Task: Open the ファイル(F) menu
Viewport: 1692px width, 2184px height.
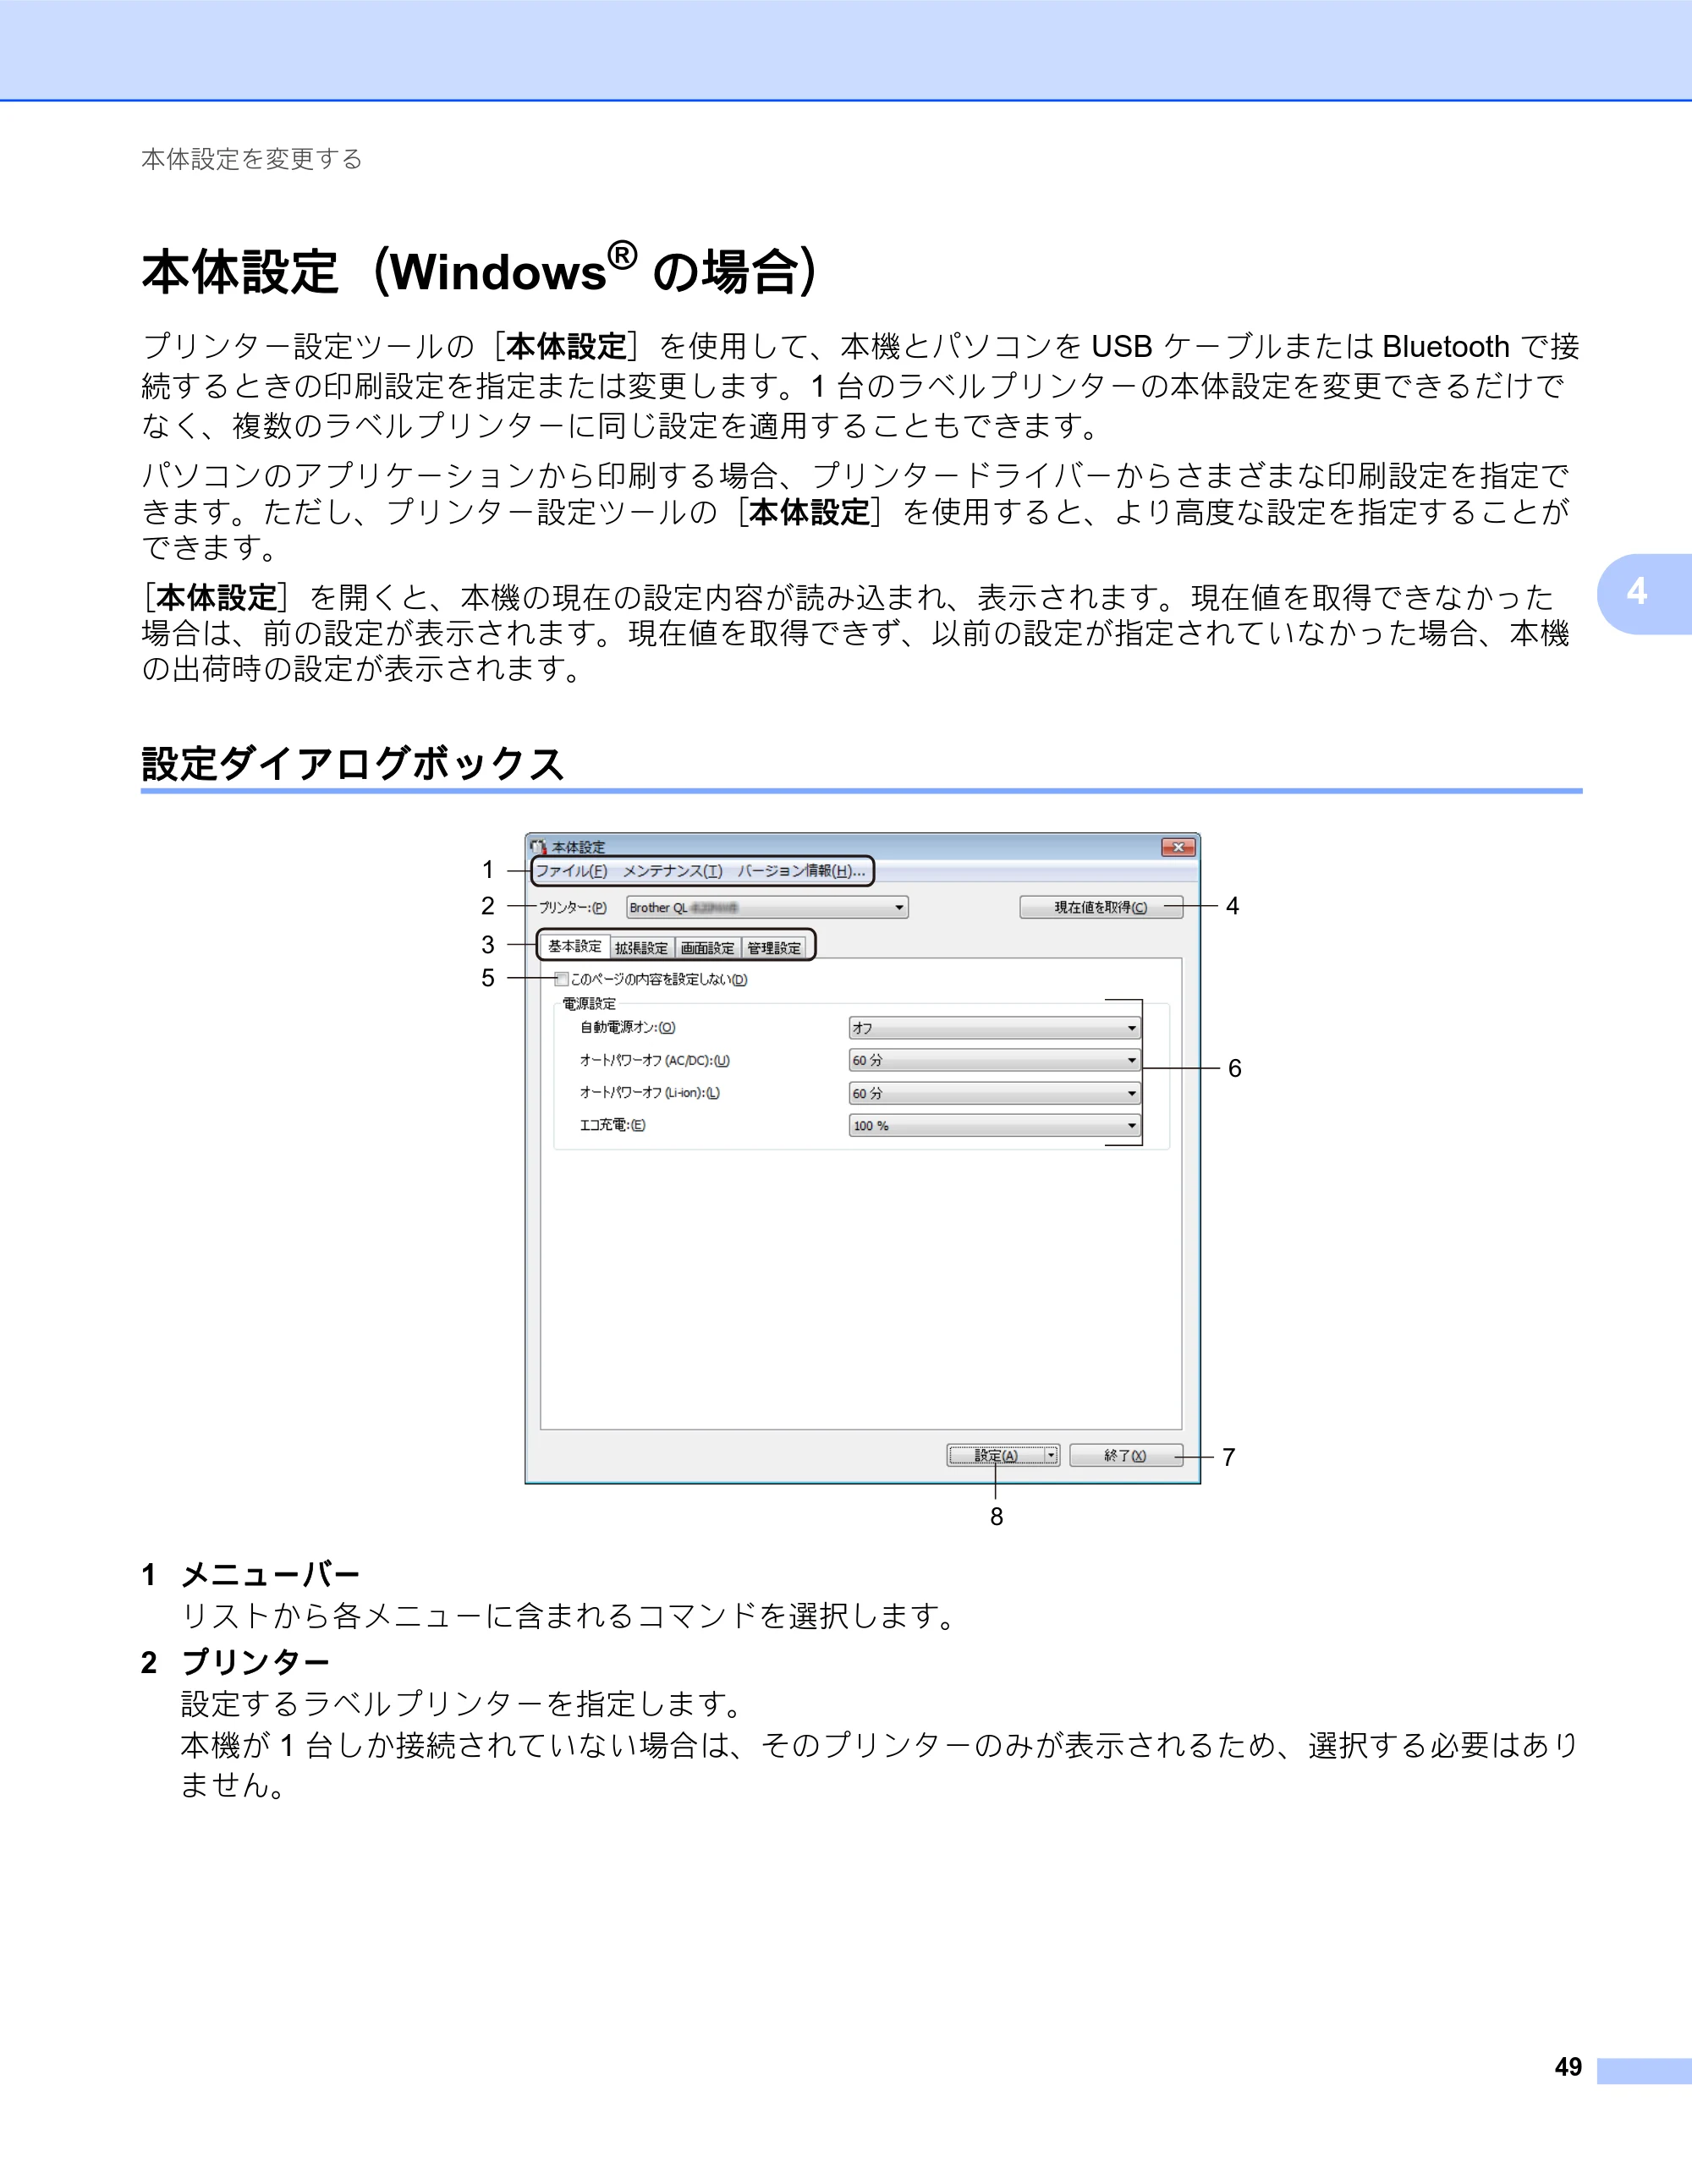Action: 571,871
